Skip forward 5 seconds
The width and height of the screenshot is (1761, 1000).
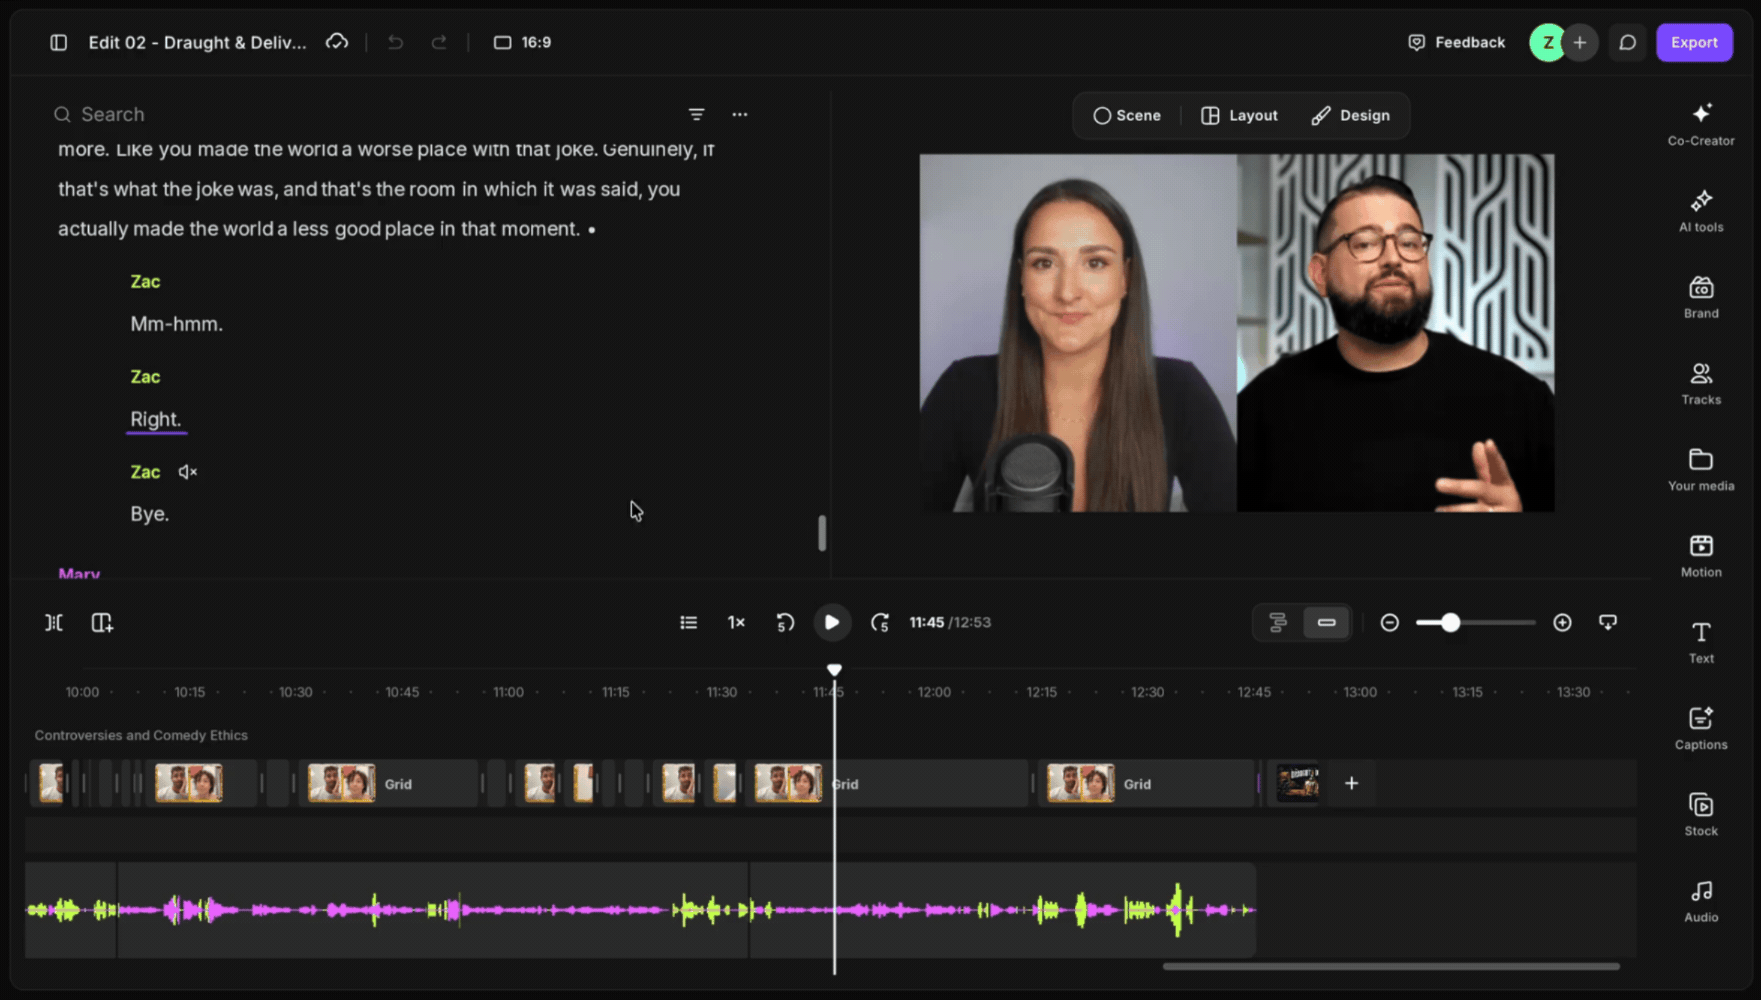coord(880,622)
